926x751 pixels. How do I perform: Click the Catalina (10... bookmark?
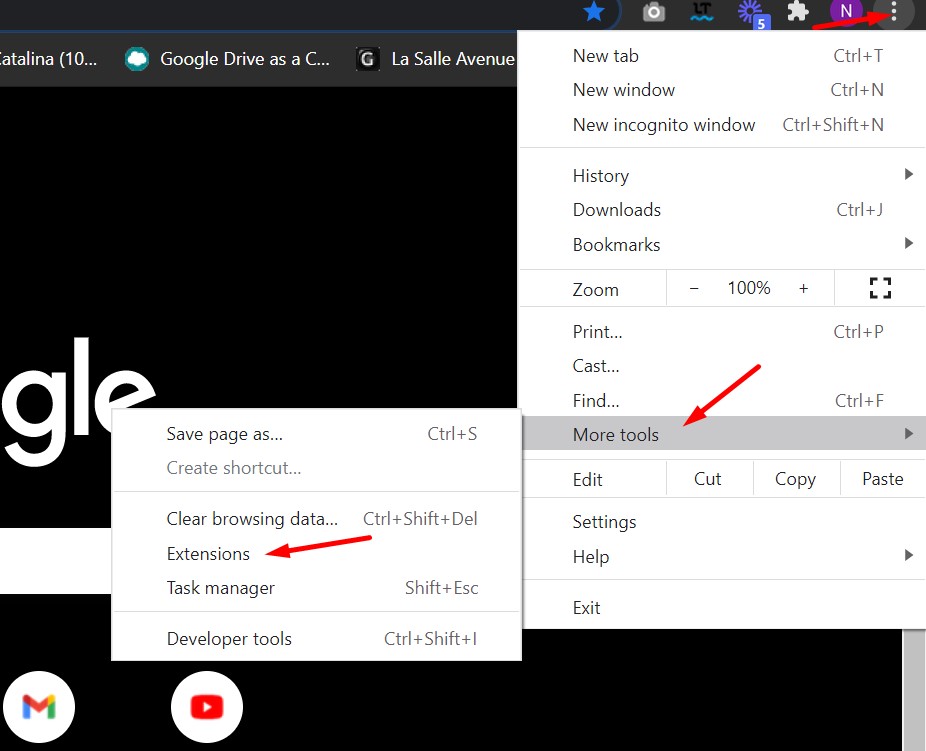tap(48, 59)
